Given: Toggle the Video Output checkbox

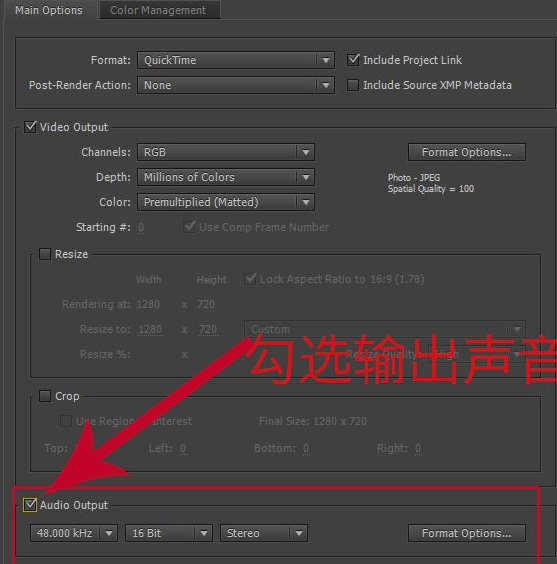Looking at the screenshot, I should click(30, 127).
